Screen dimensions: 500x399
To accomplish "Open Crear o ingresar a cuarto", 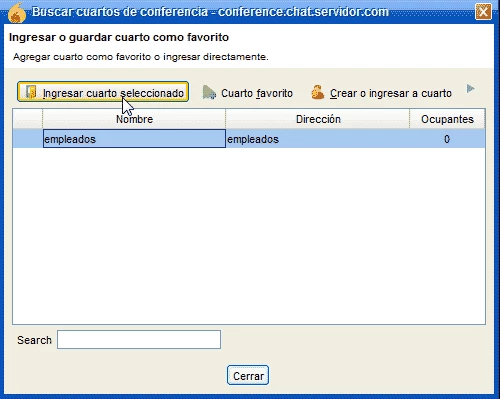I will click(x=381, y=93).
